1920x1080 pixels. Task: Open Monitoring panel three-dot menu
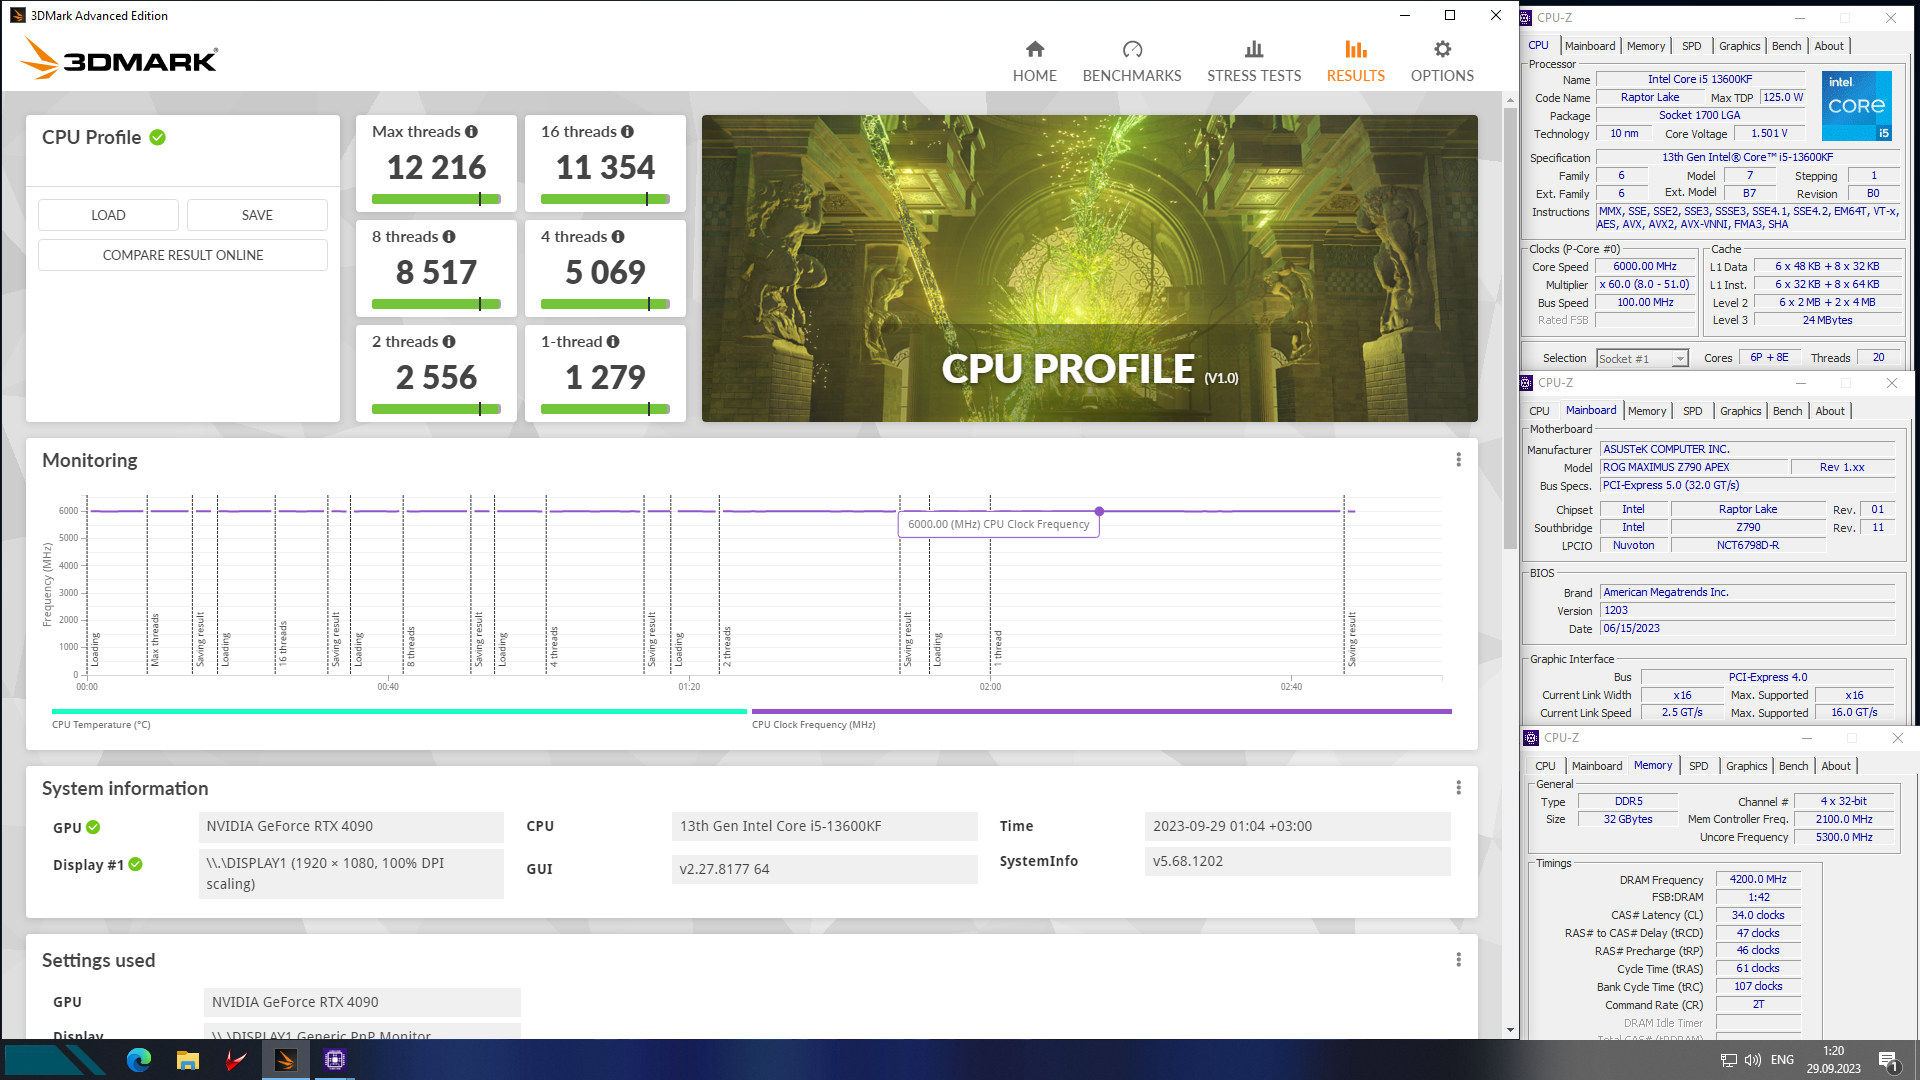(x=1458, y=460)
